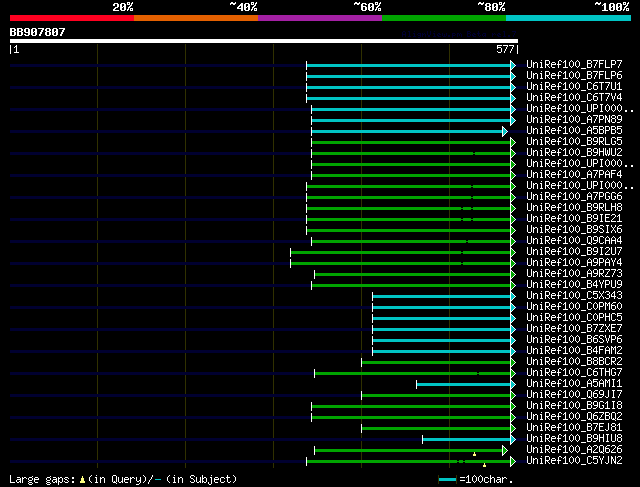Click the purple ~60% legend segment
This screenshot has width=640, height=487.
[320, 18]
